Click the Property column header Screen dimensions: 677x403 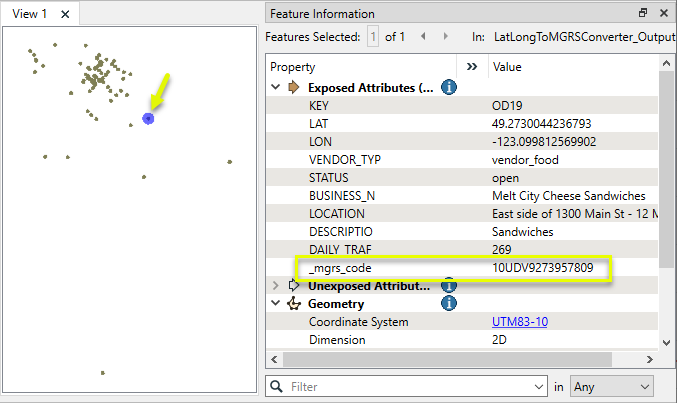(360, 66)
